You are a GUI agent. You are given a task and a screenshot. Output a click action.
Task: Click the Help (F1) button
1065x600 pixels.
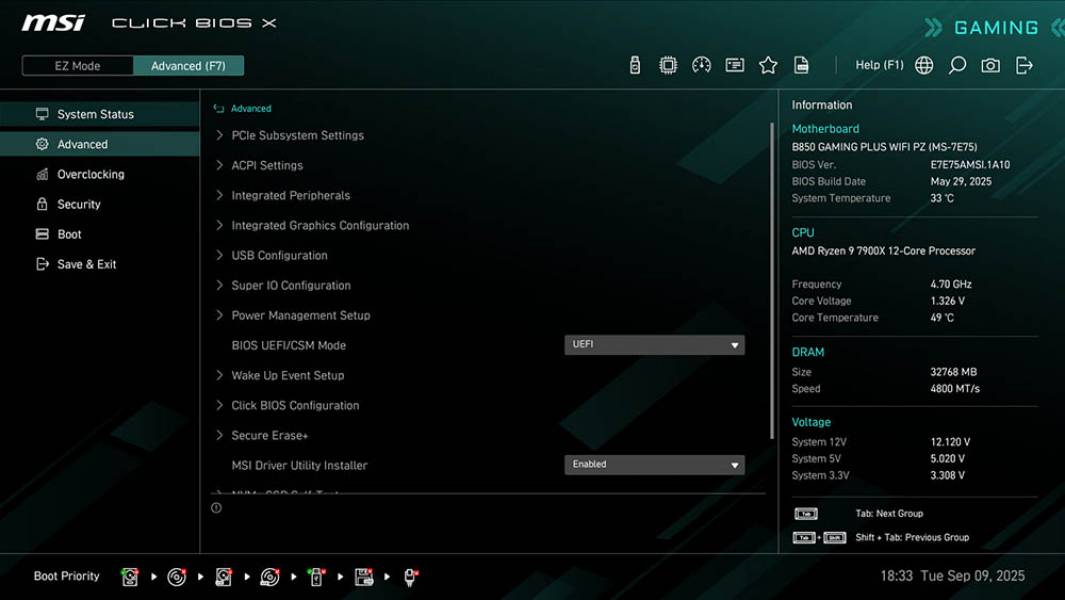(879, 64)
